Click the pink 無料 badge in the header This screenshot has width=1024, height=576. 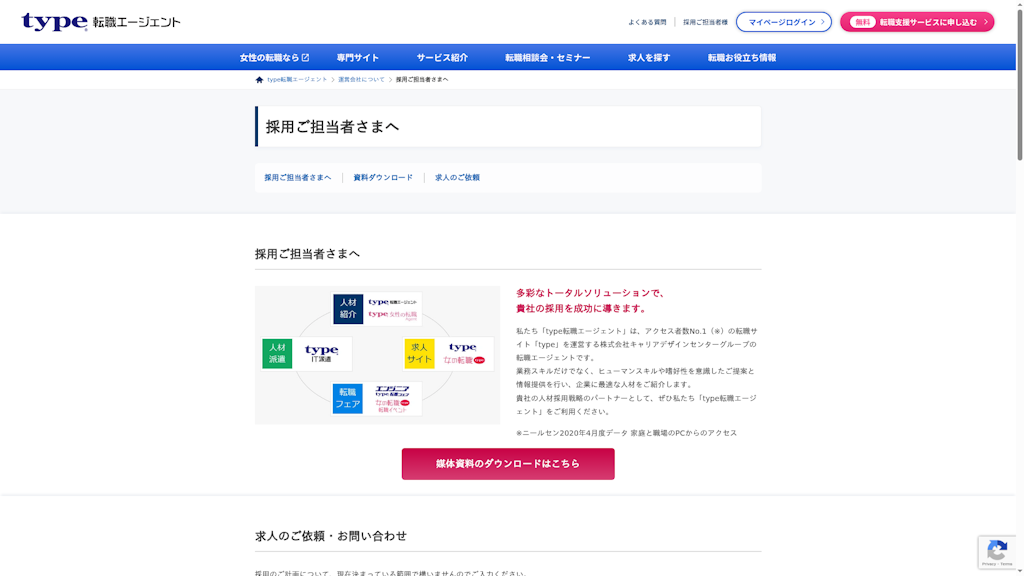863,22
